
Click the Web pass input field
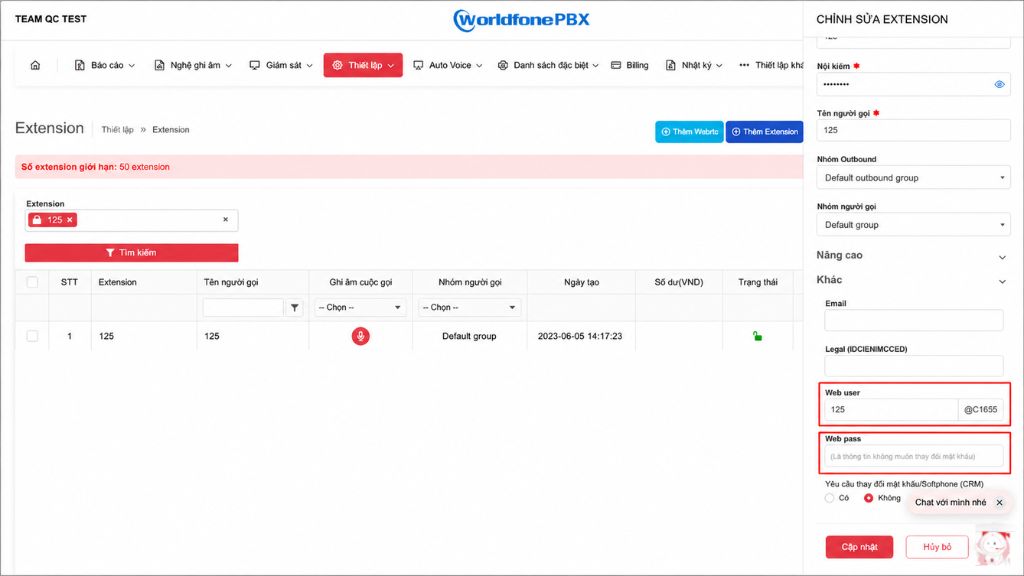click(914, 456)
